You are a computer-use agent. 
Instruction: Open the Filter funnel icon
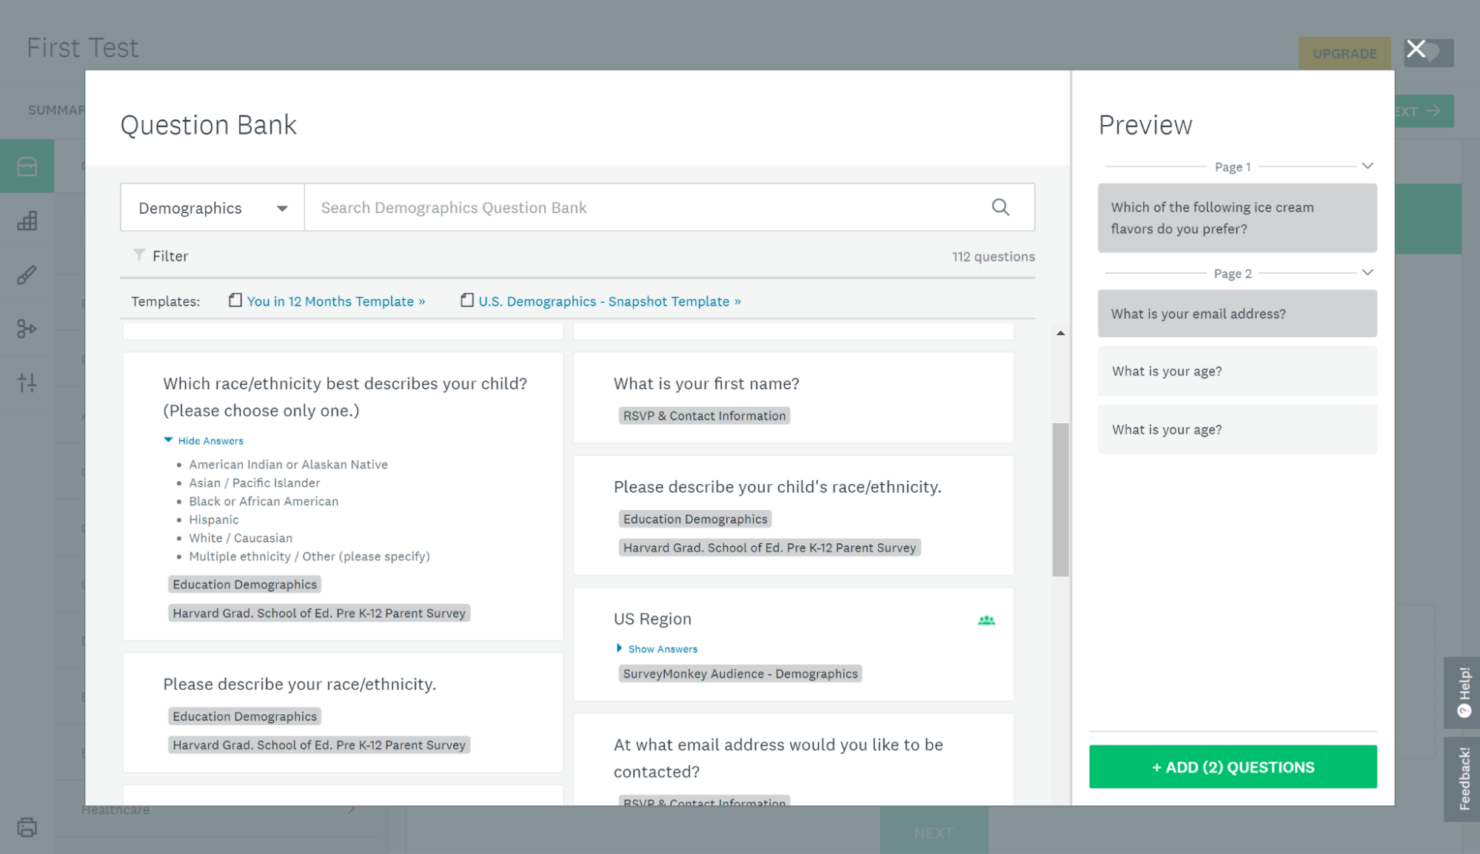tap(139, 255)
